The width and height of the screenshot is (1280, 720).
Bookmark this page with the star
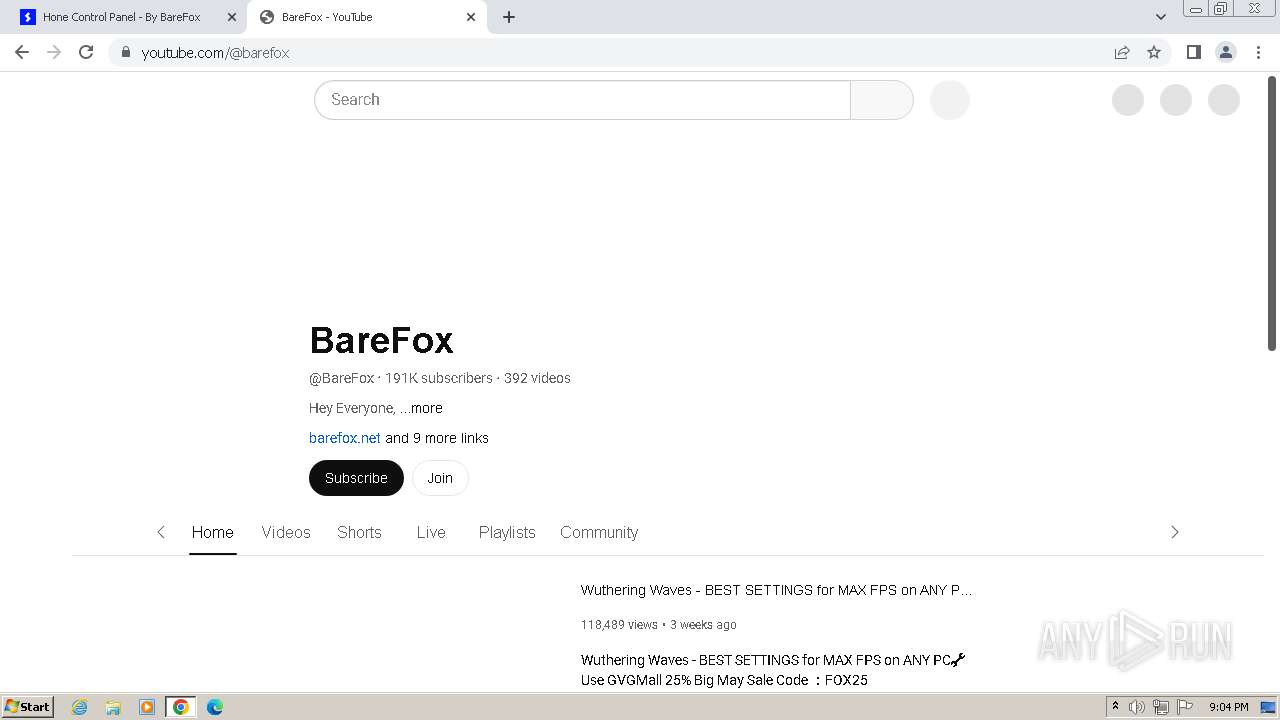point(1154,52)
